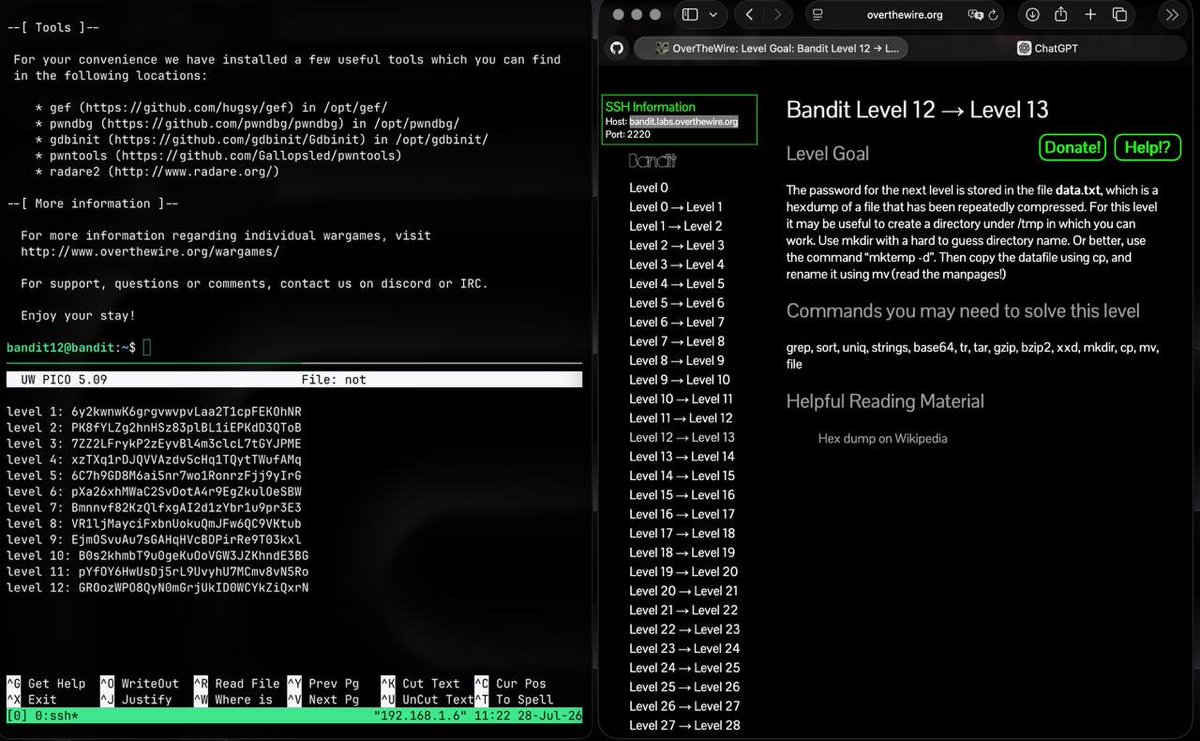This screenshot has width=1200, height=741.
Task: Click http://www.overthewire.org/wargames/ in terminal
Action: click(x=150, y=251)
